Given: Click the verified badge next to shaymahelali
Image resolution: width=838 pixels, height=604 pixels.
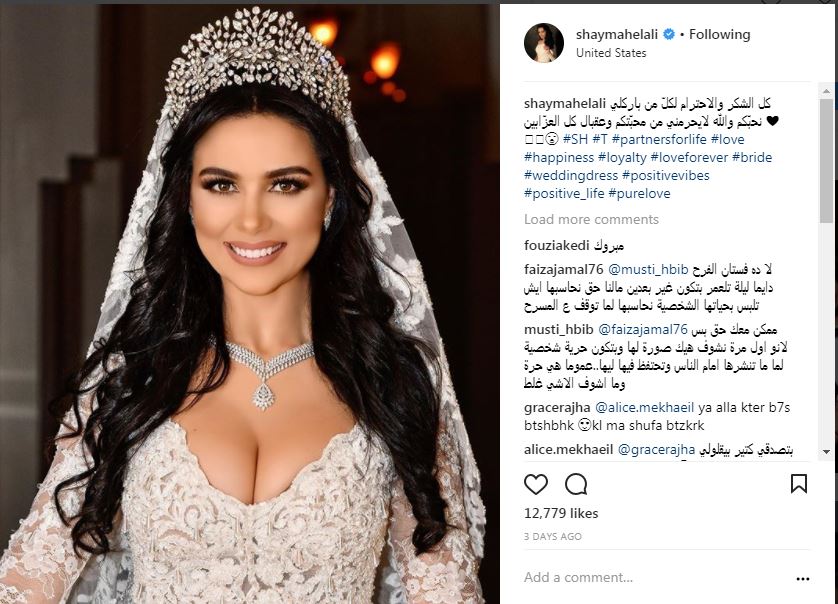Looking at the screenshot, I should point(669,35).
